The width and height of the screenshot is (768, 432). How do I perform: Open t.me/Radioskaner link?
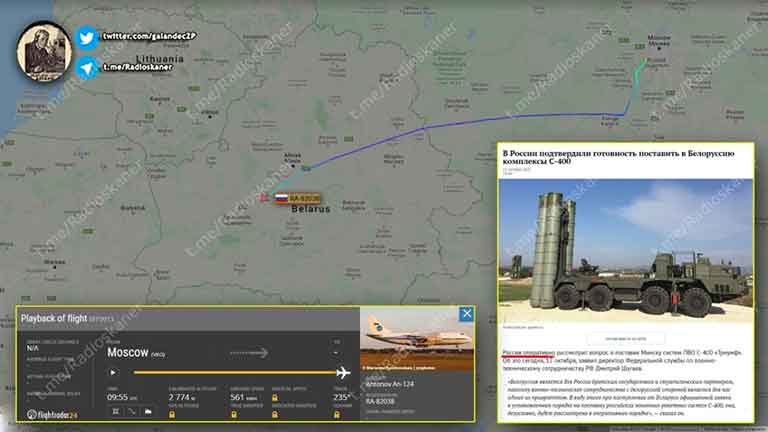point(138,67)
